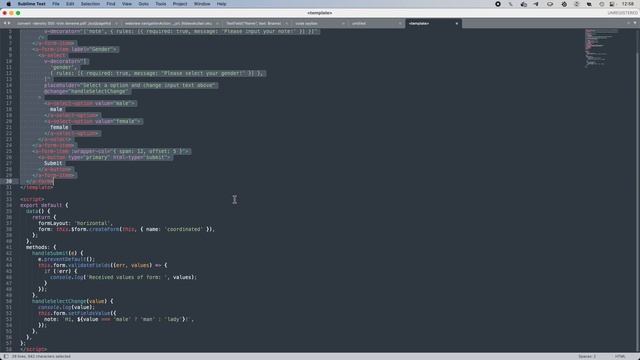Viewport: 640px width, 360px height.
Task: Toggle the panel switcher icon in status bar
Action: pos(6,356)
